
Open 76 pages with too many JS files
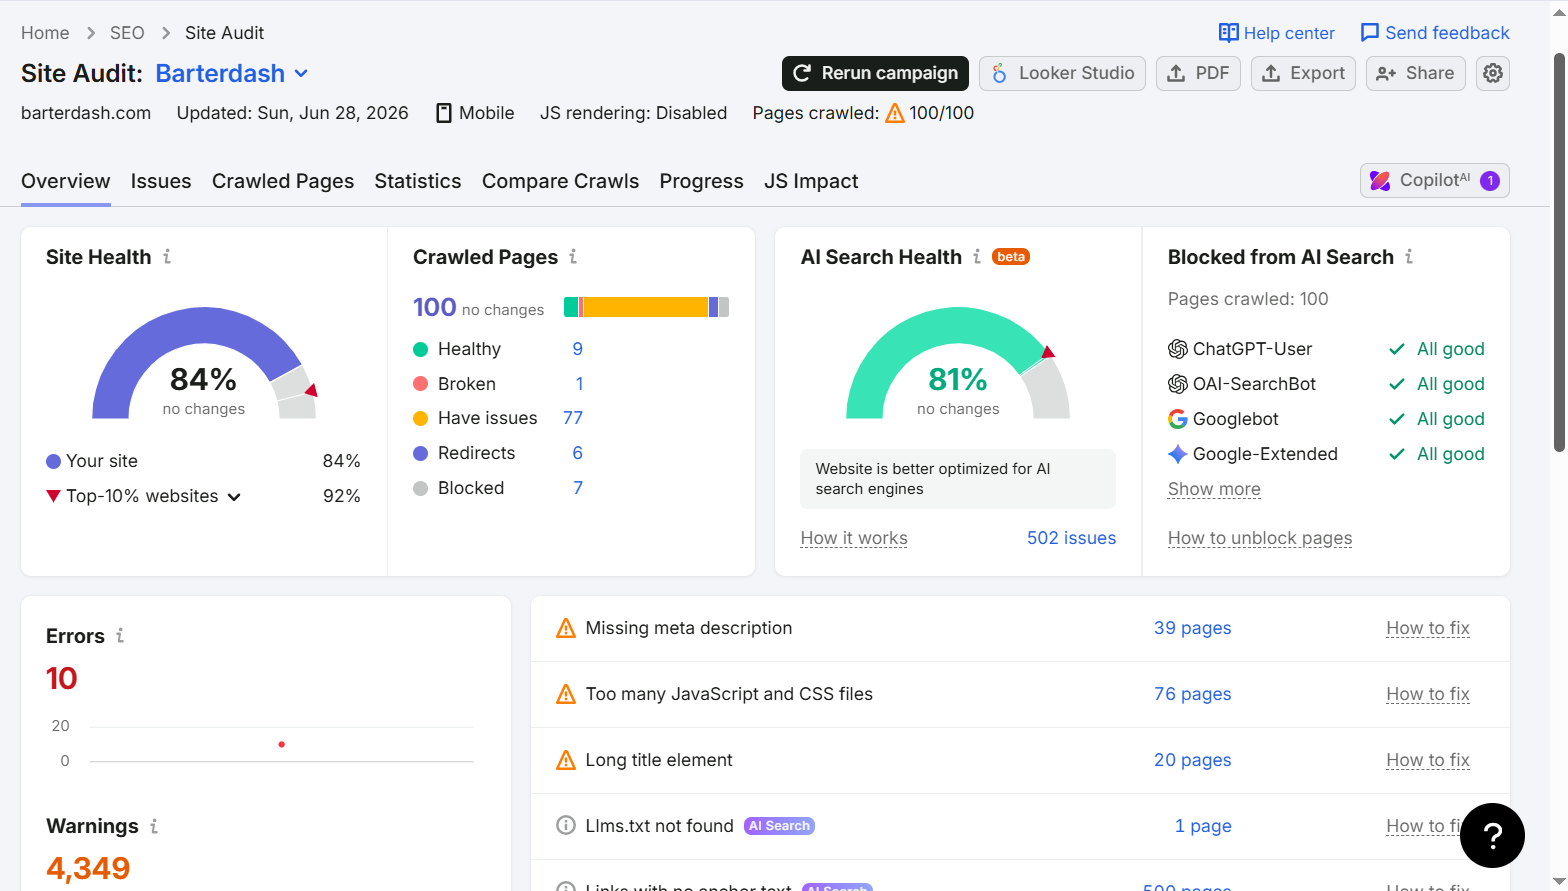point(1192,694)
